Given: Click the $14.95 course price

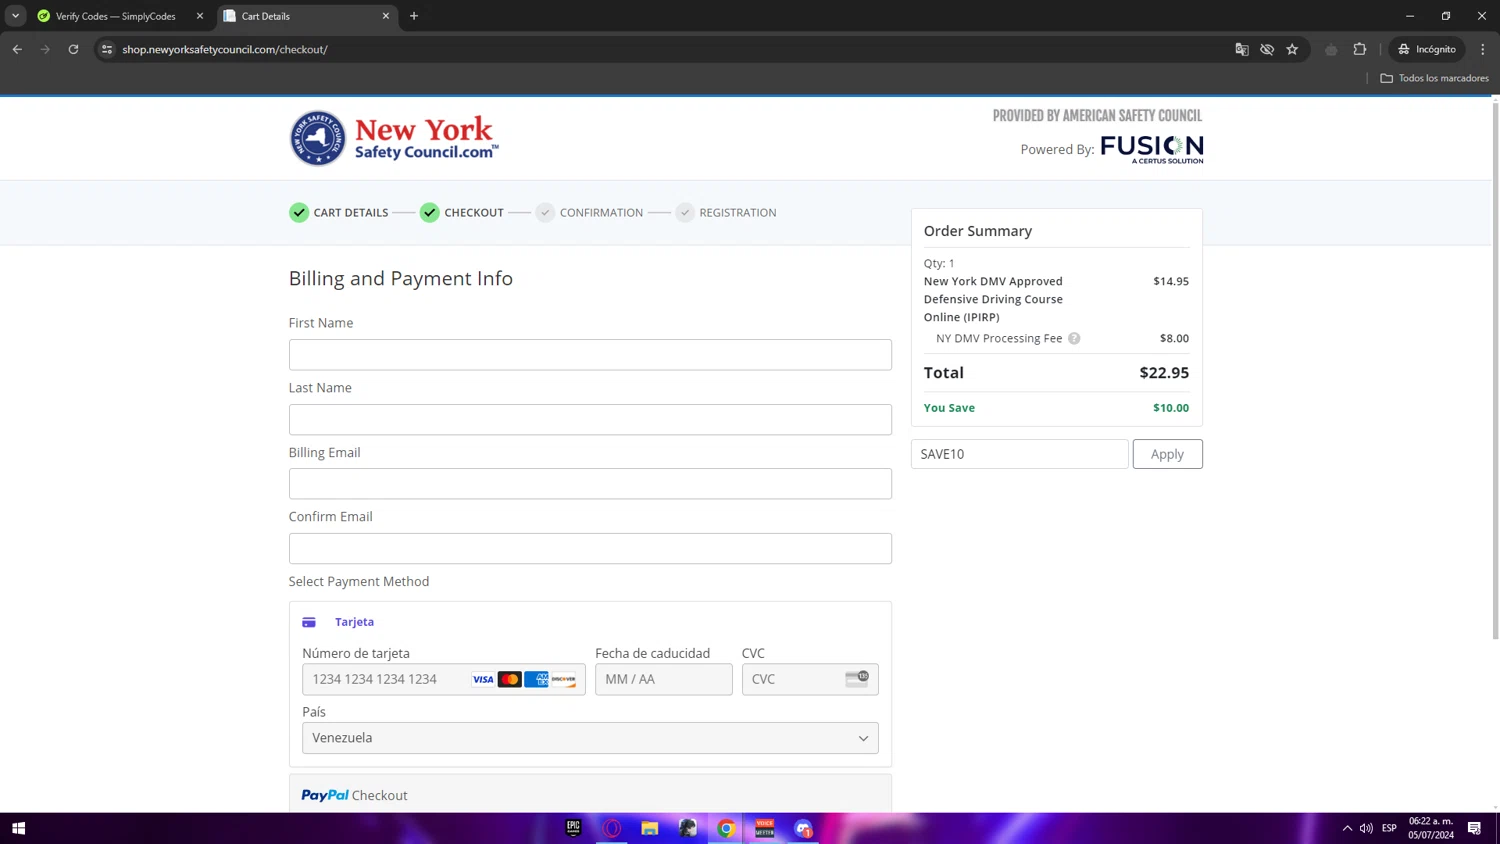Looking at the screenshot, I should [1171, 281].
